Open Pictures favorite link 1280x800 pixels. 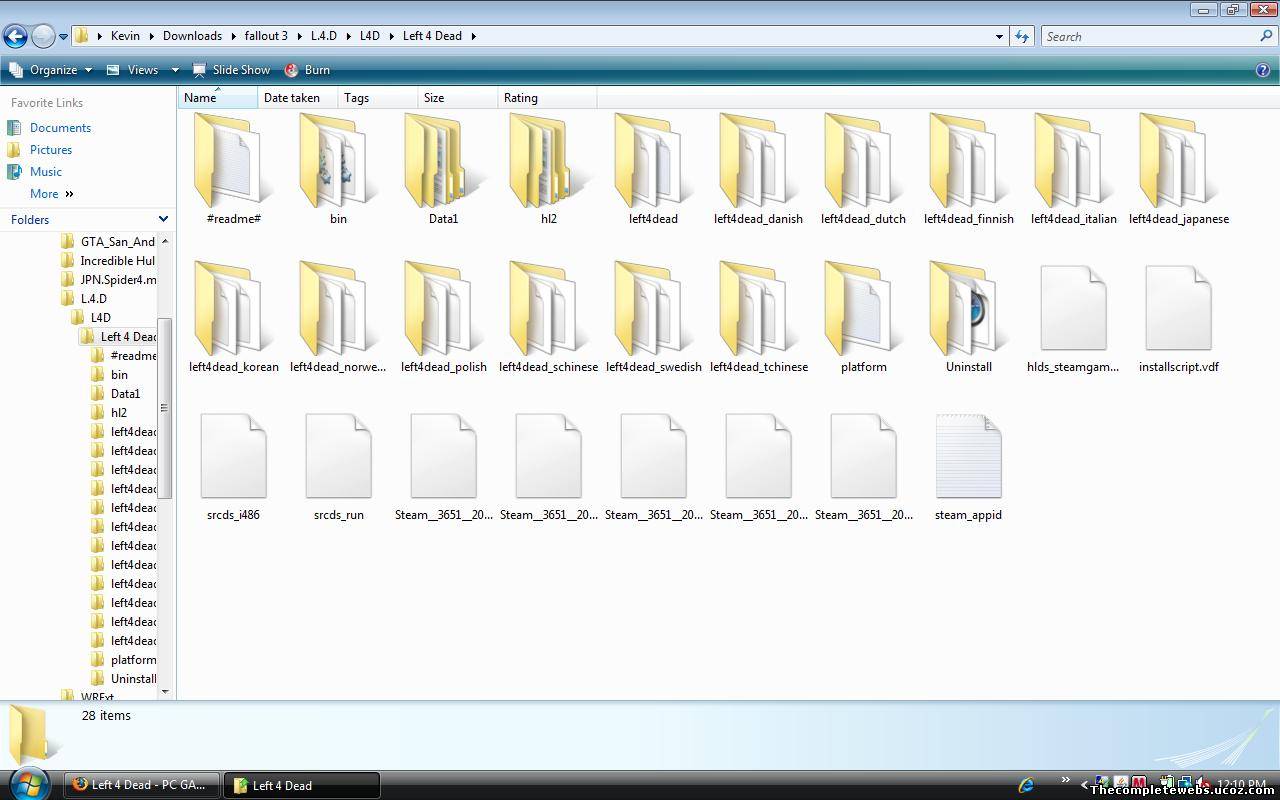coord(51,150)
